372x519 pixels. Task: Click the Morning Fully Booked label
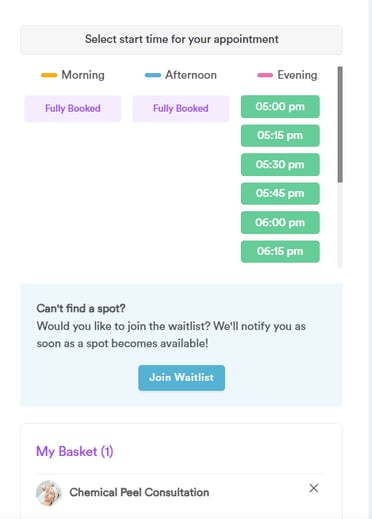[x=73, y=109]
